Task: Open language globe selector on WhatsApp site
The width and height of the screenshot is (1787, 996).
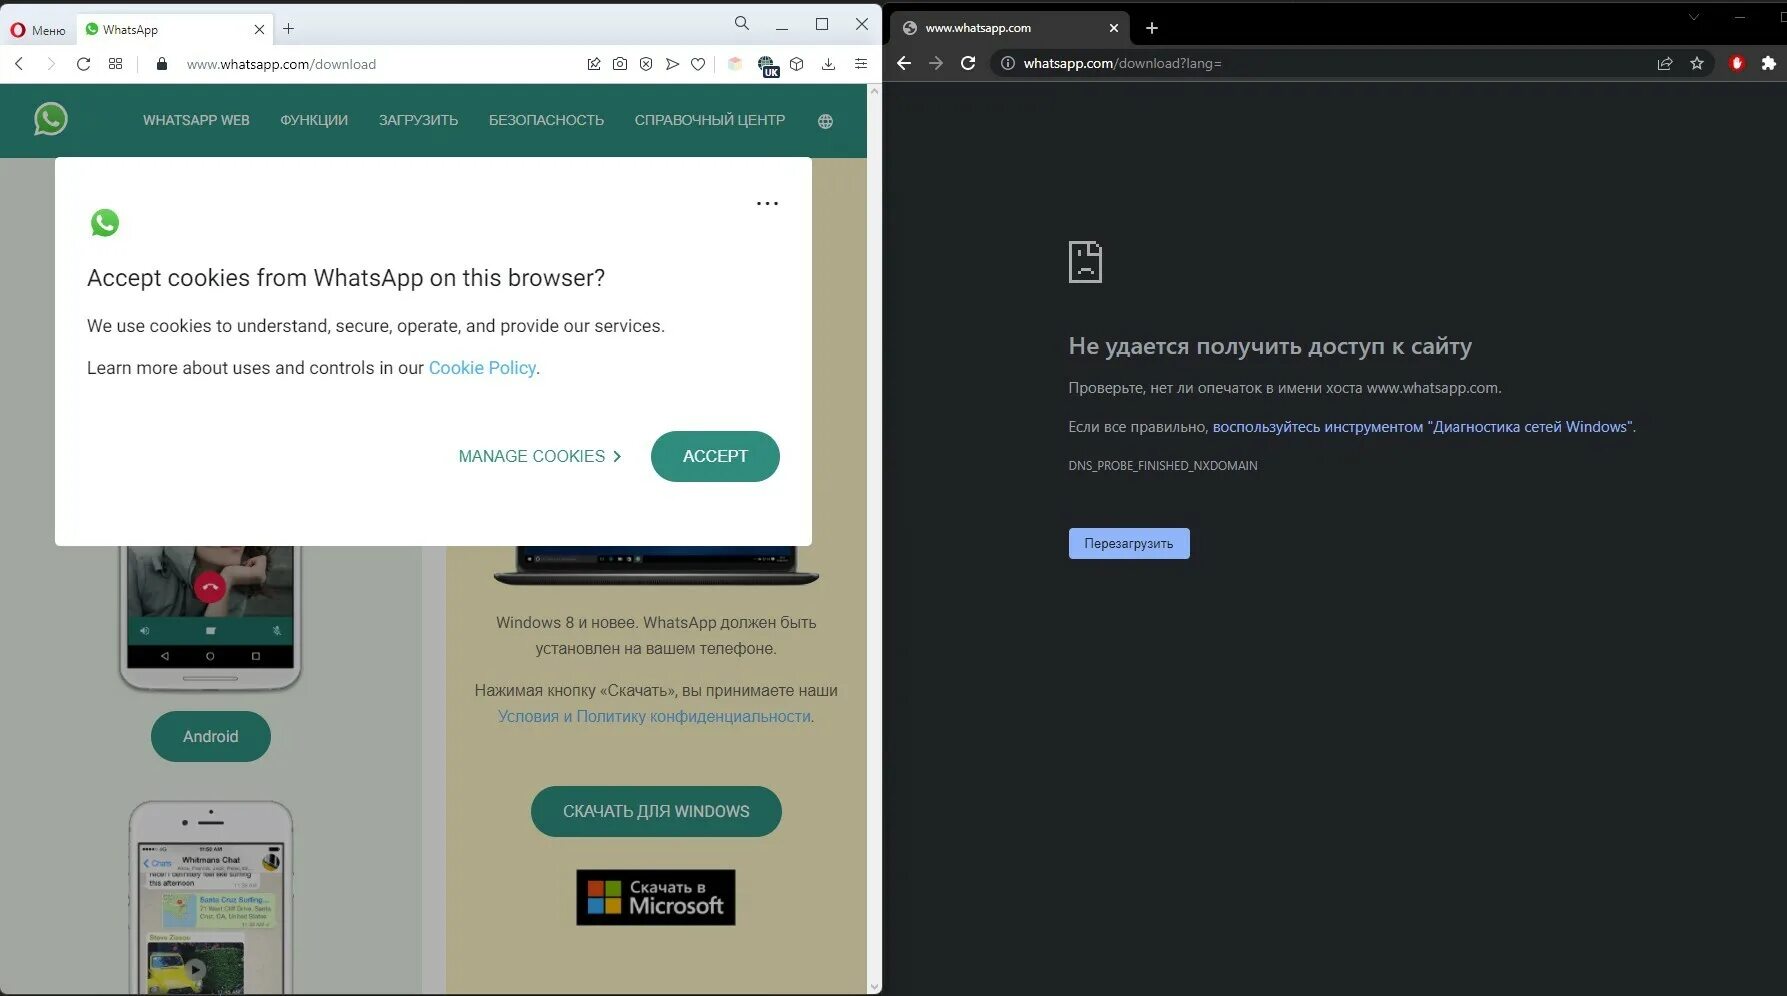Action: pyautogui.click(x=825, y=121)
